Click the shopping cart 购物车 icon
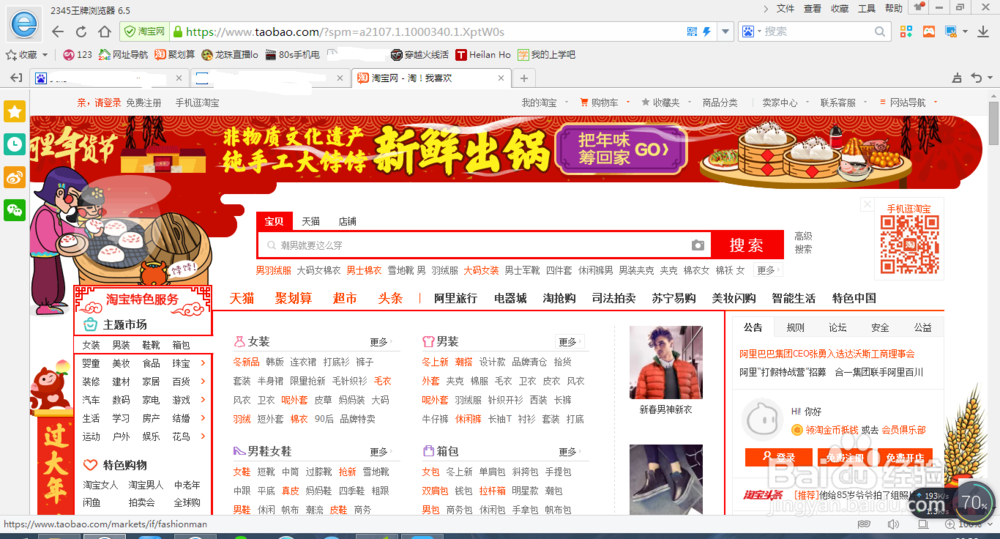The image size is (1000, 539). point(584,102)
